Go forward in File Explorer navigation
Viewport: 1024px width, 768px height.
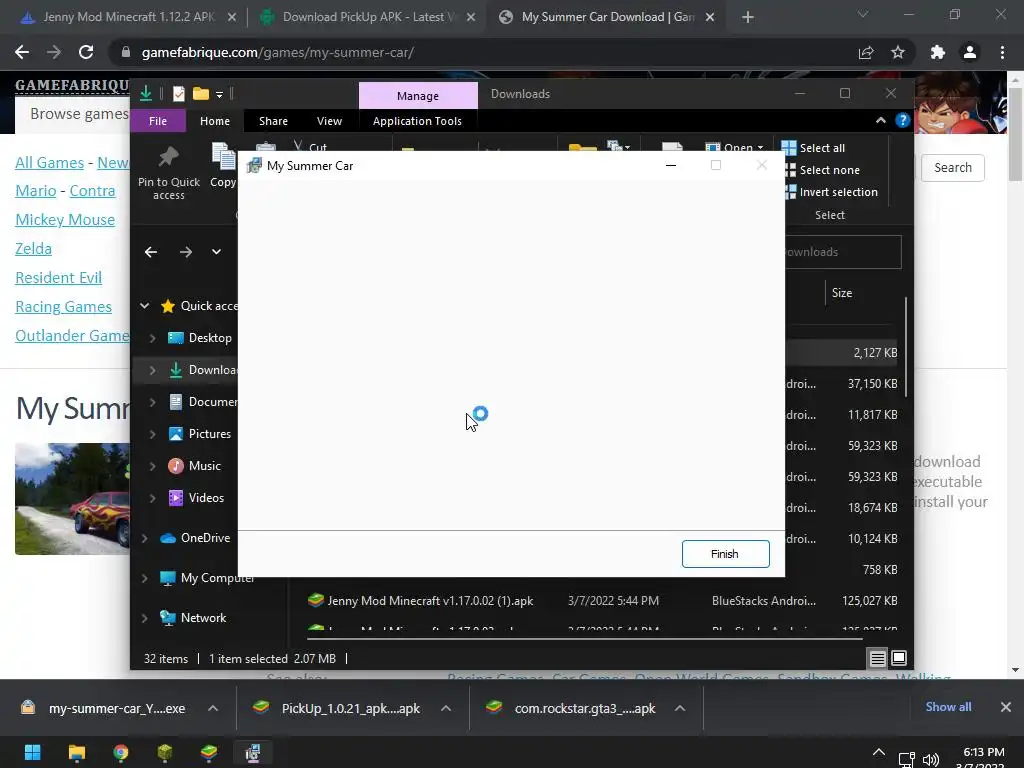[x=185, y=251]
